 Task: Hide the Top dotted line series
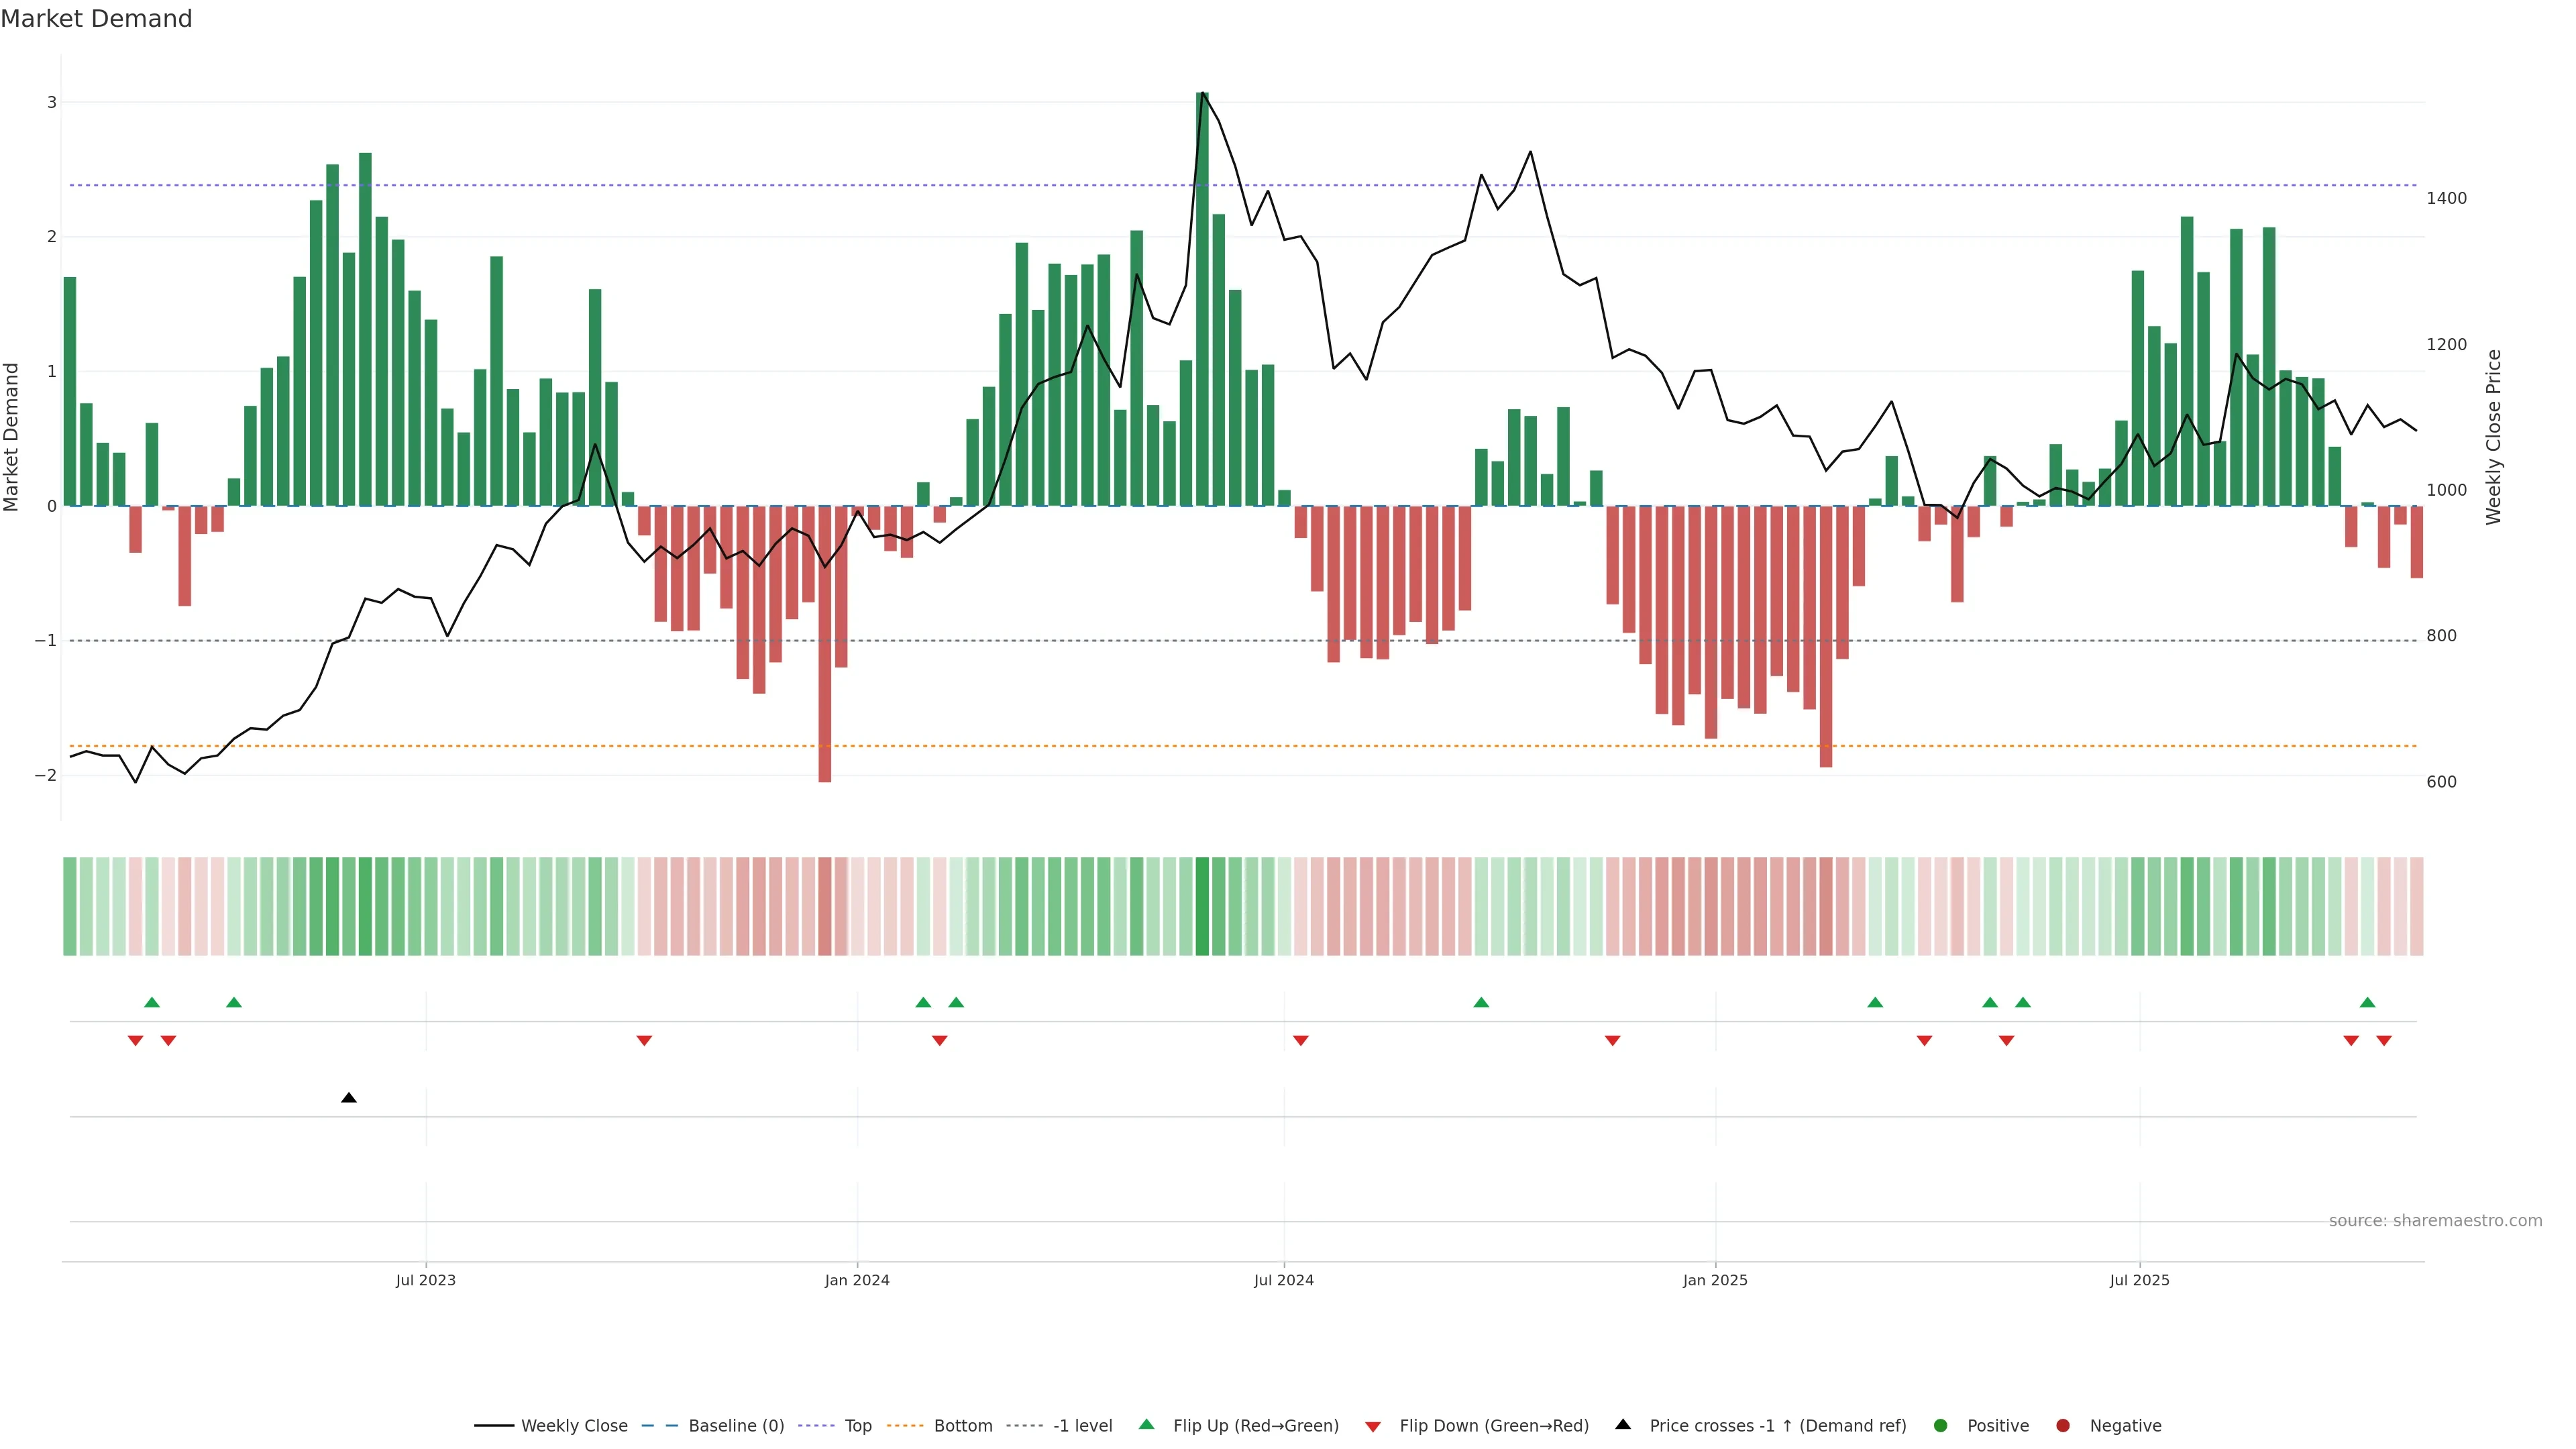tap(857, 1426)
